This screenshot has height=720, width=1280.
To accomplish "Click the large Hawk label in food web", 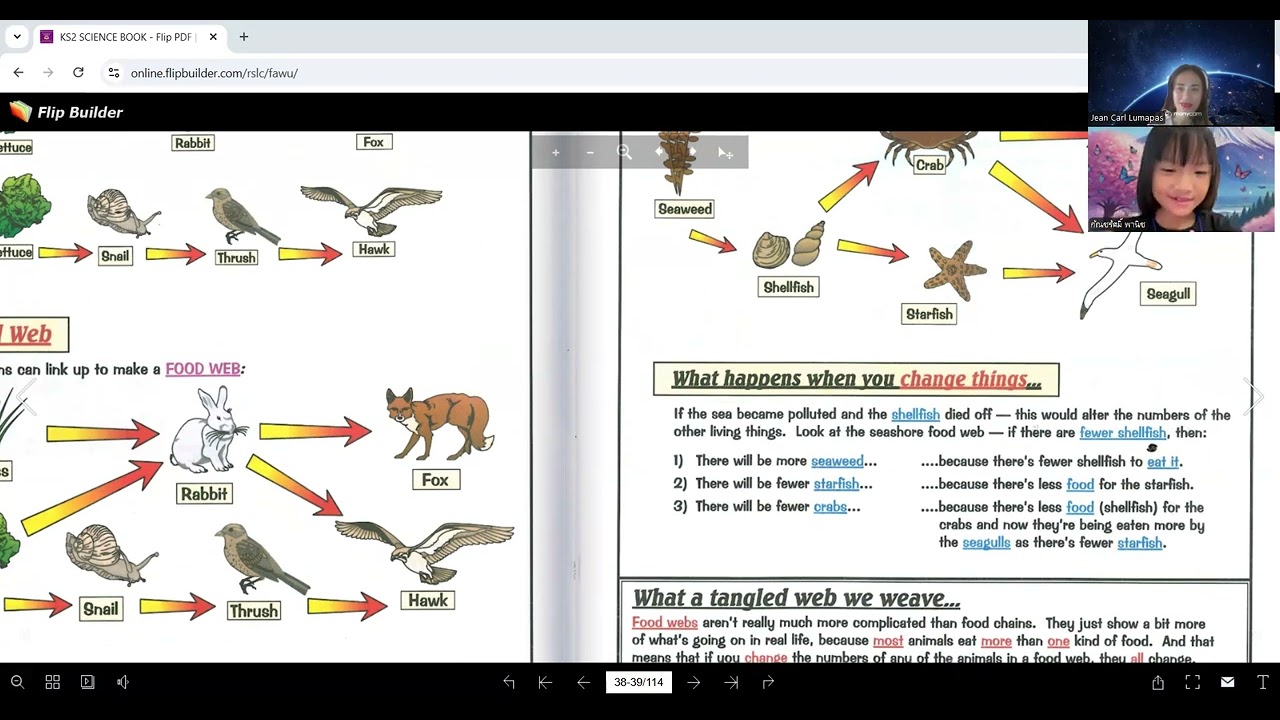I will (x=428, y=601).
